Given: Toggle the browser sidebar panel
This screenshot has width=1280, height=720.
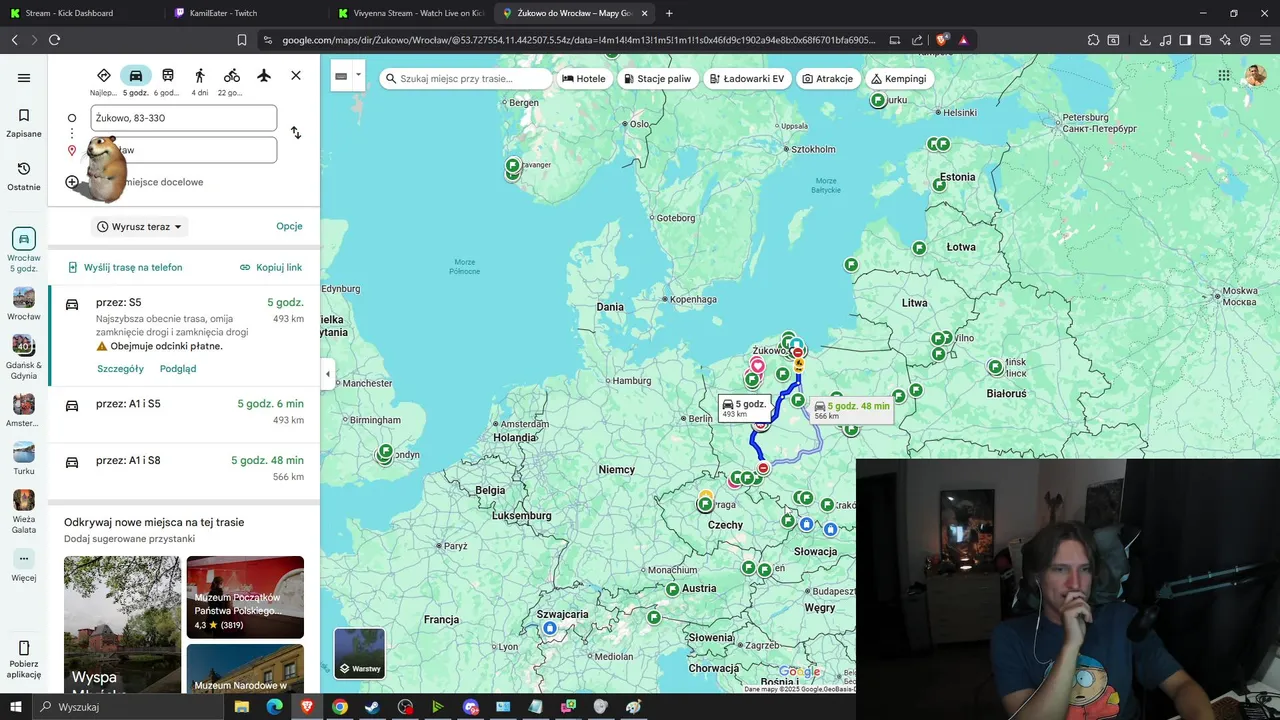Looking at the screenshot, I should pyautogui.click(x=1185, y=40).
